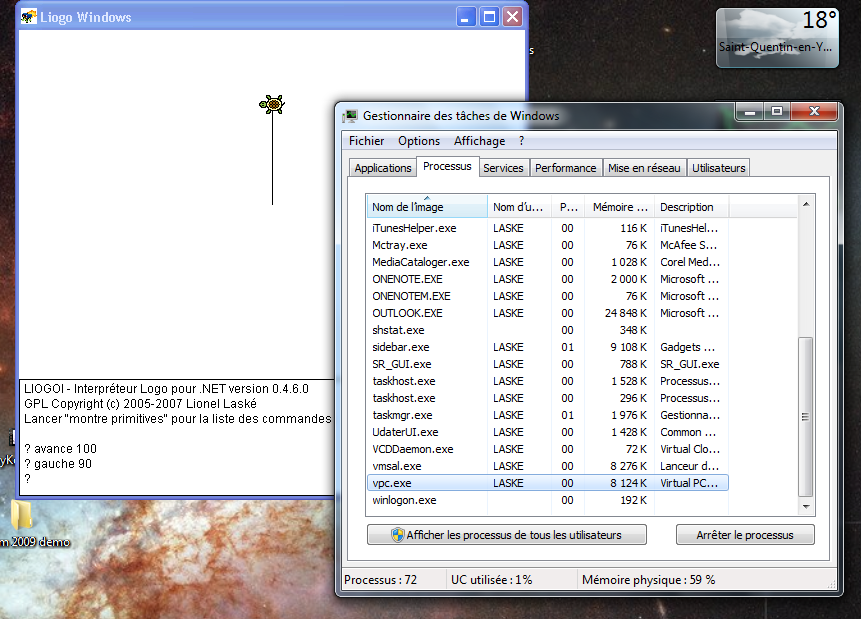This screenshot has width=861, height=619.
Task: Click the process list scrollbar thumb
Action: 806,417
